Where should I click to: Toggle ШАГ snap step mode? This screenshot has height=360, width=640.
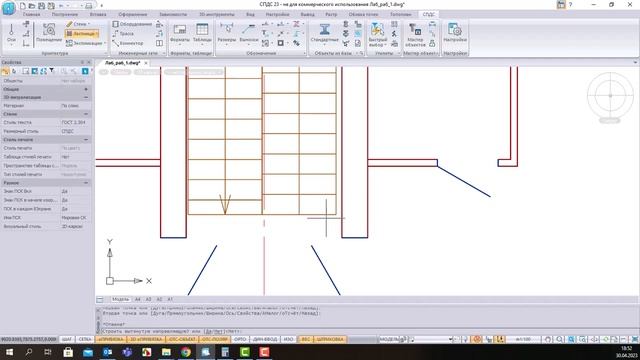[67, 339]
